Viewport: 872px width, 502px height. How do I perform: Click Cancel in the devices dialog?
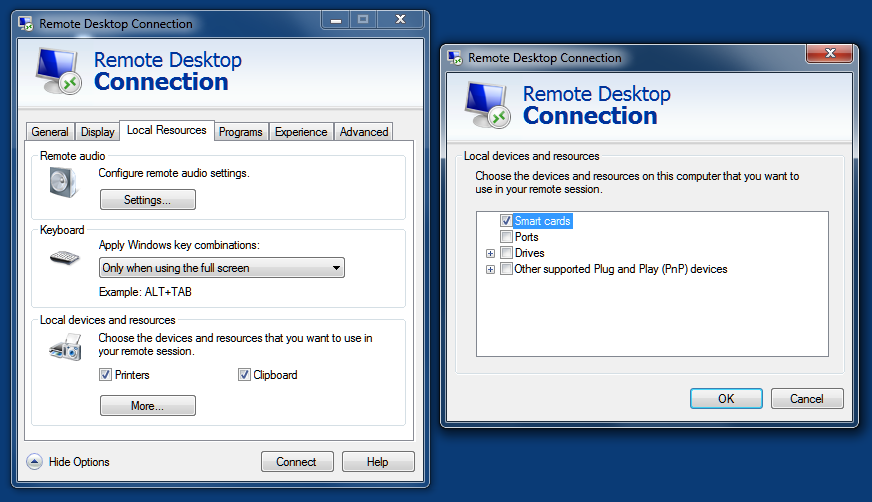coord(807,399)
